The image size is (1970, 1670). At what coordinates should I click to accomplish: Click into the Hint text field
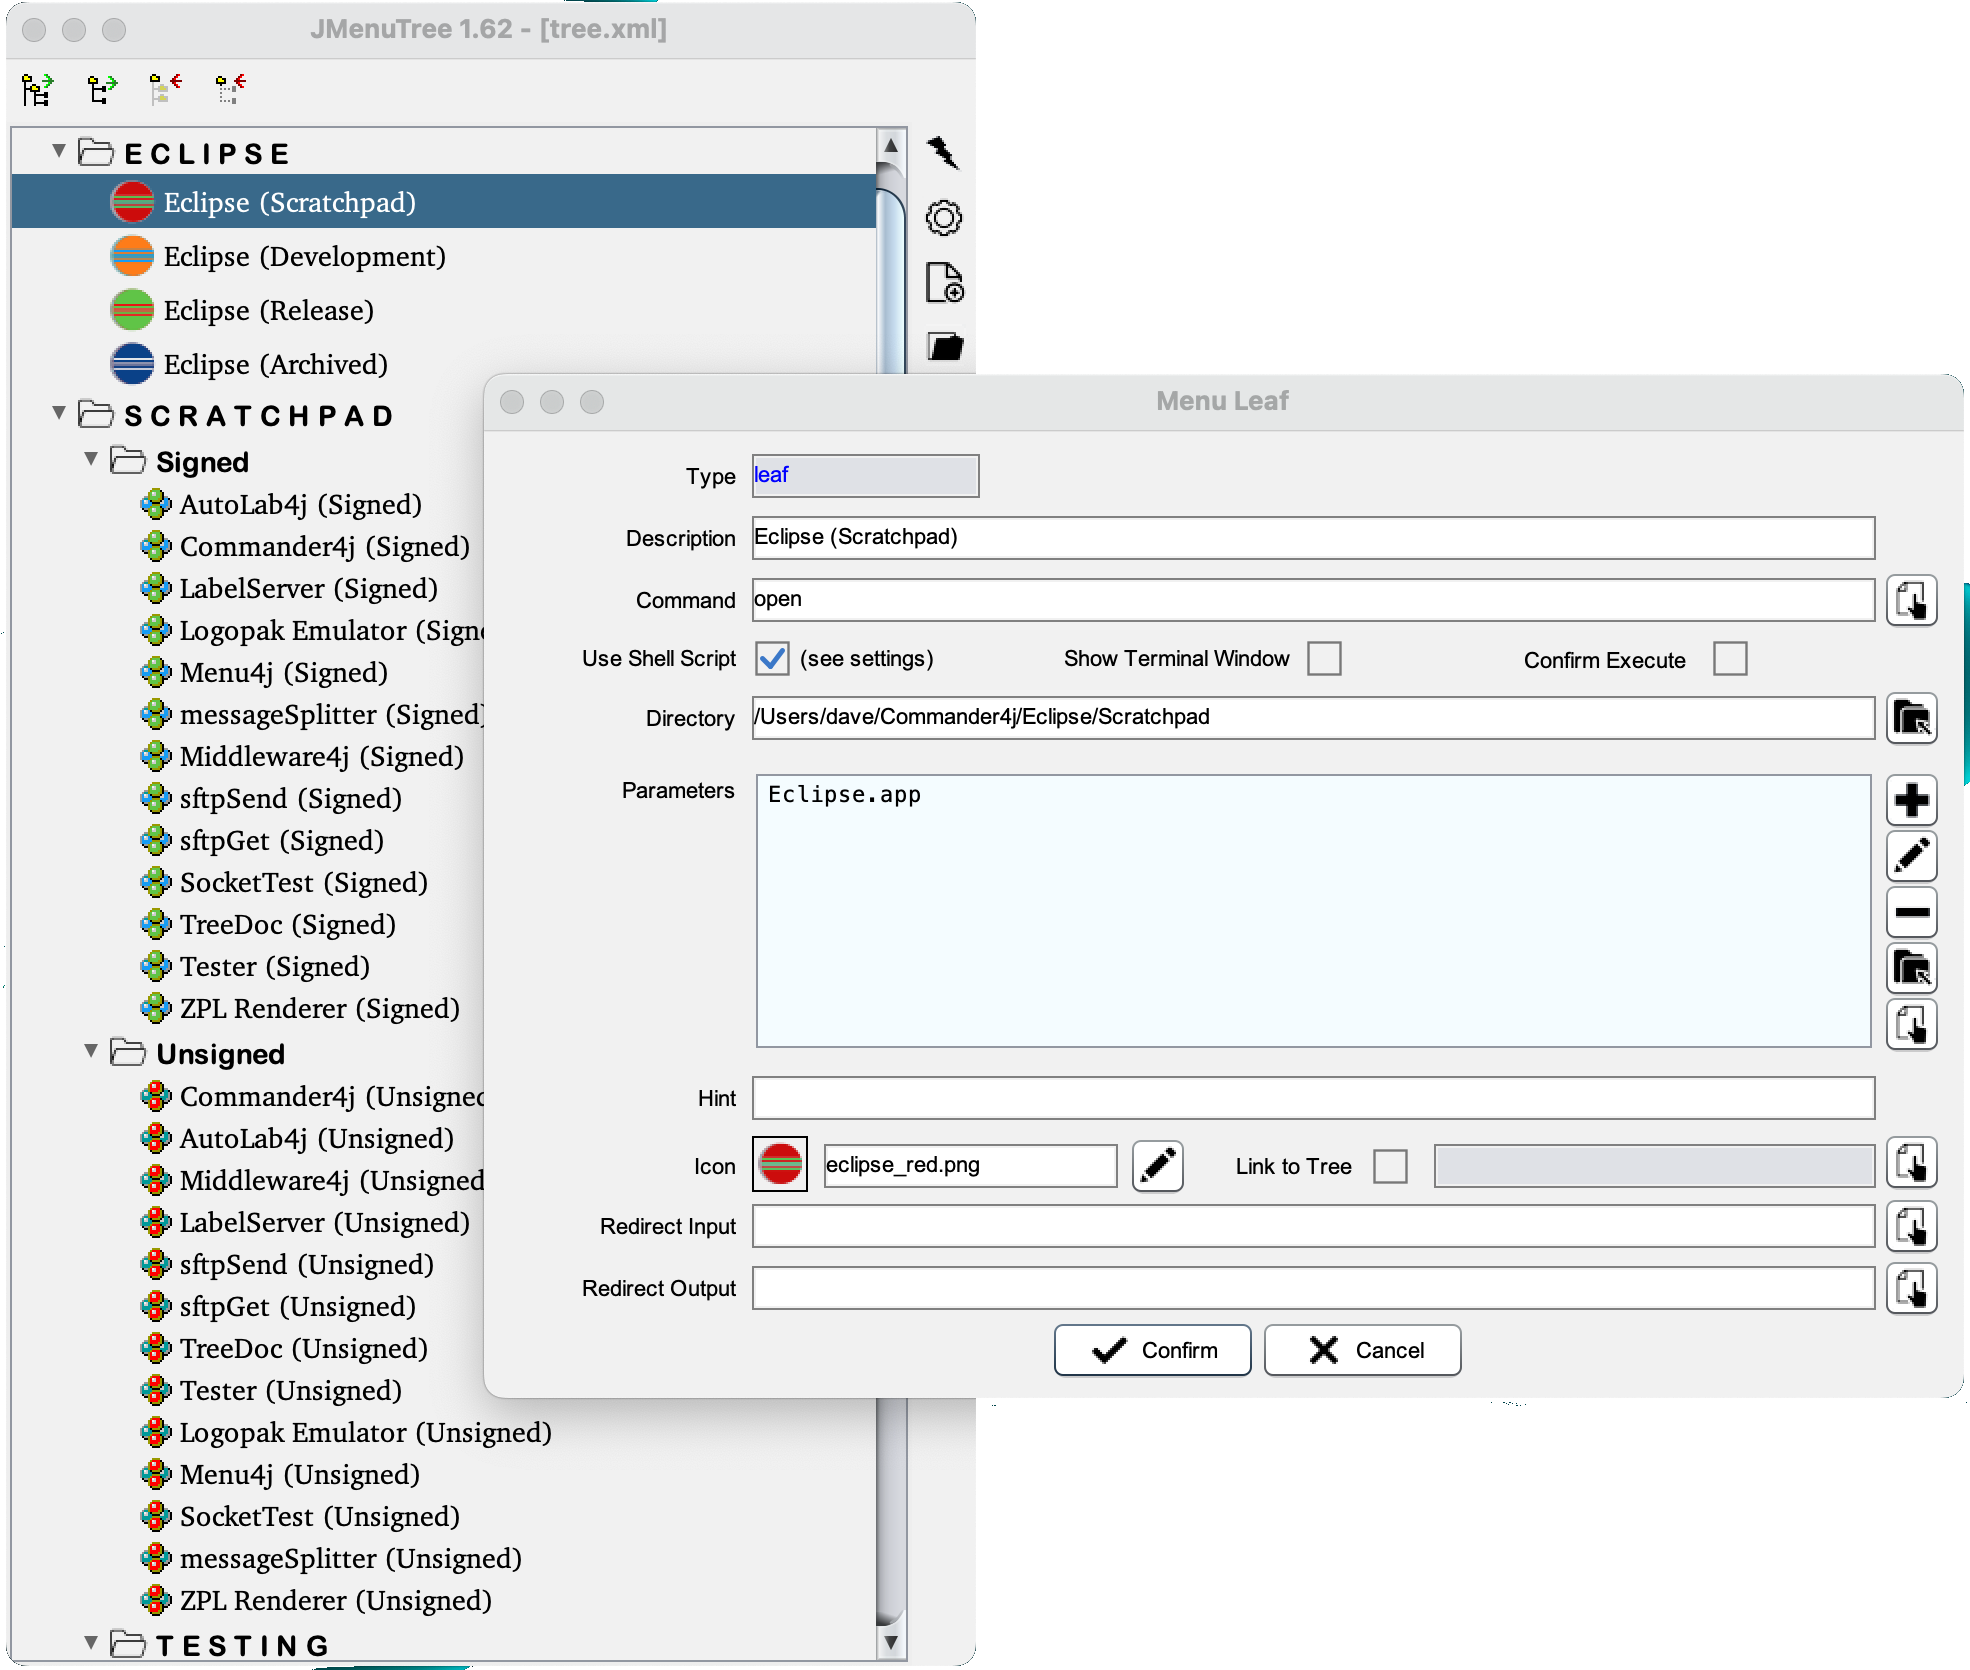pyautogui.click(x=1312, y=1098)
